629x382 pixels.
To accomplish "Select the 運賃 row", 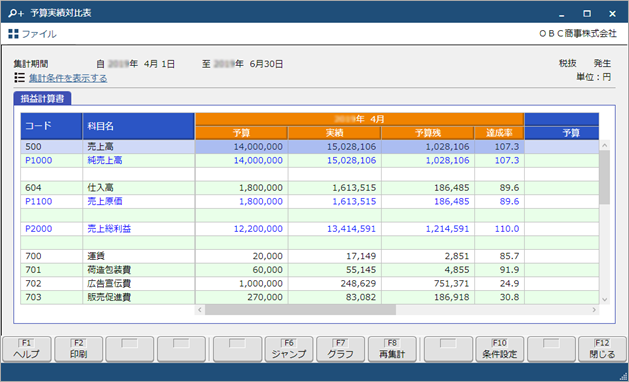I will point(310,256).
